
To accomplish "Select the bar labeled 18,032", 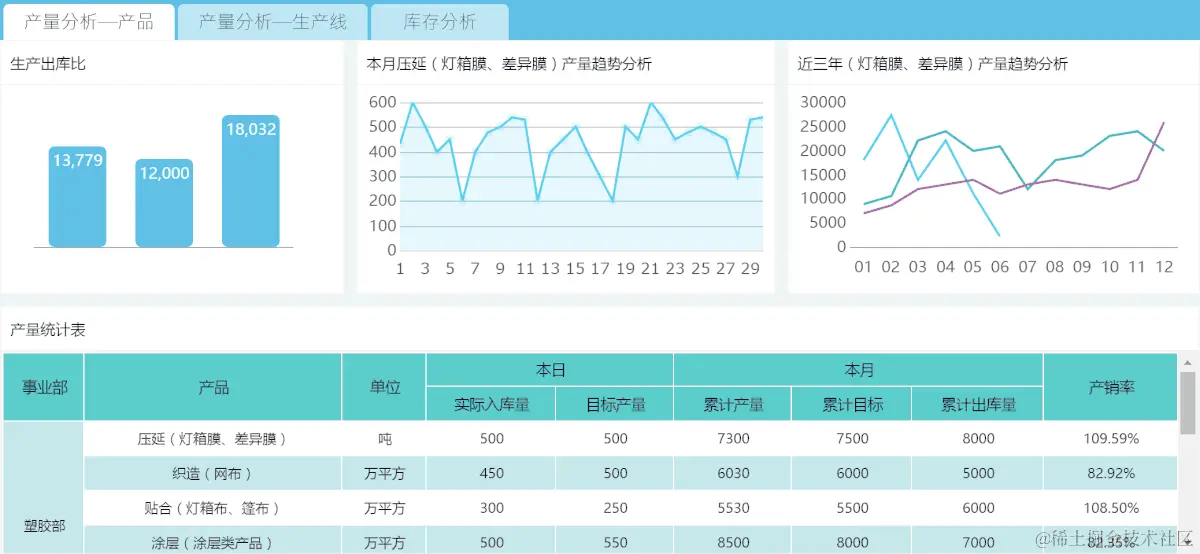I will 251,180.
